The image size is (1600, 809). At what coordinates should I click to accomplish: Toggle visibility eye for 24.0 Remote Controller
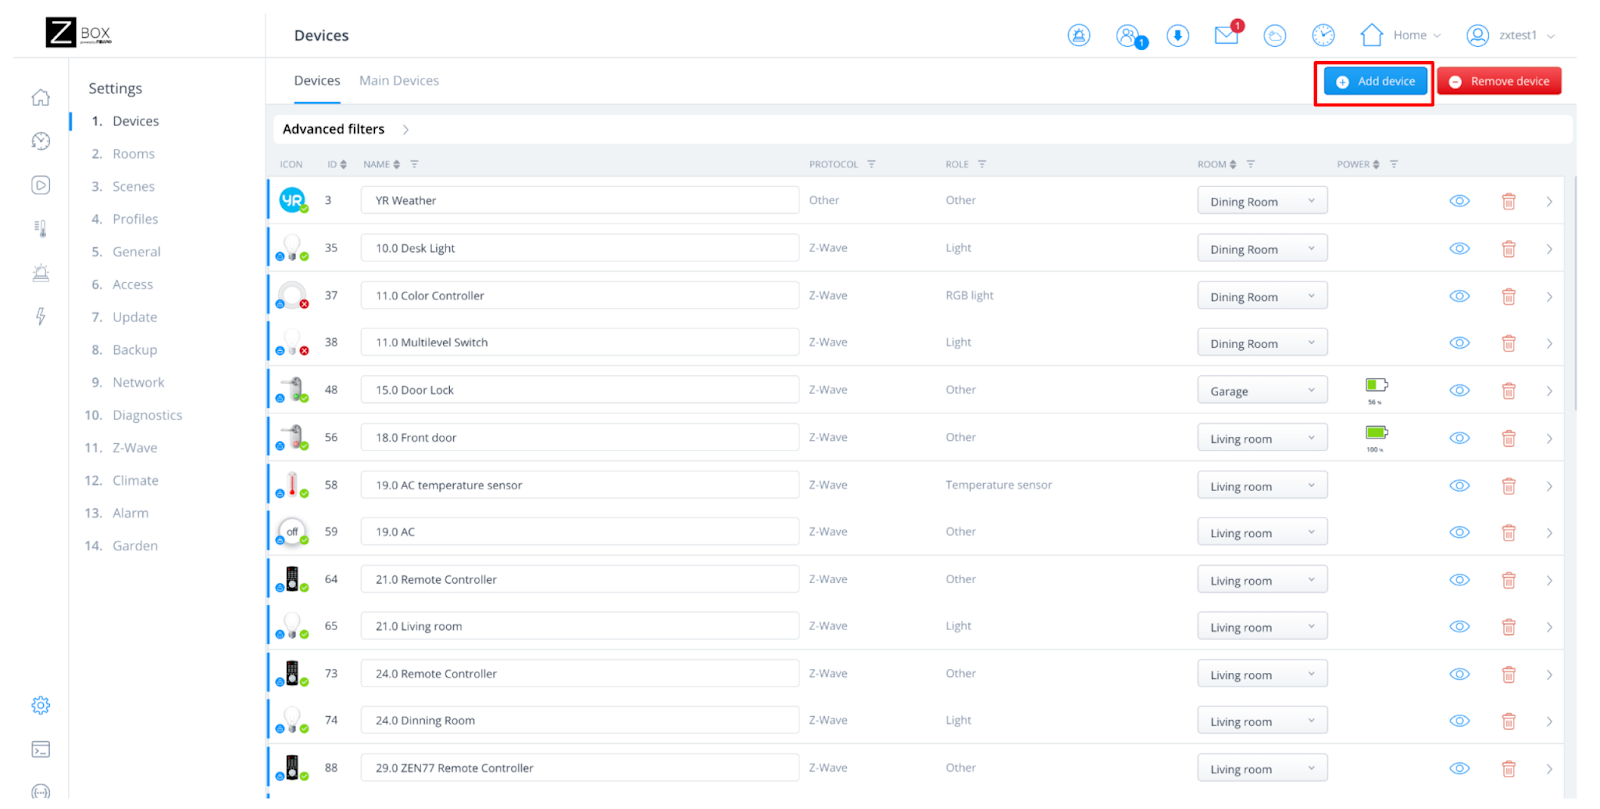[x=1459, y=674]
